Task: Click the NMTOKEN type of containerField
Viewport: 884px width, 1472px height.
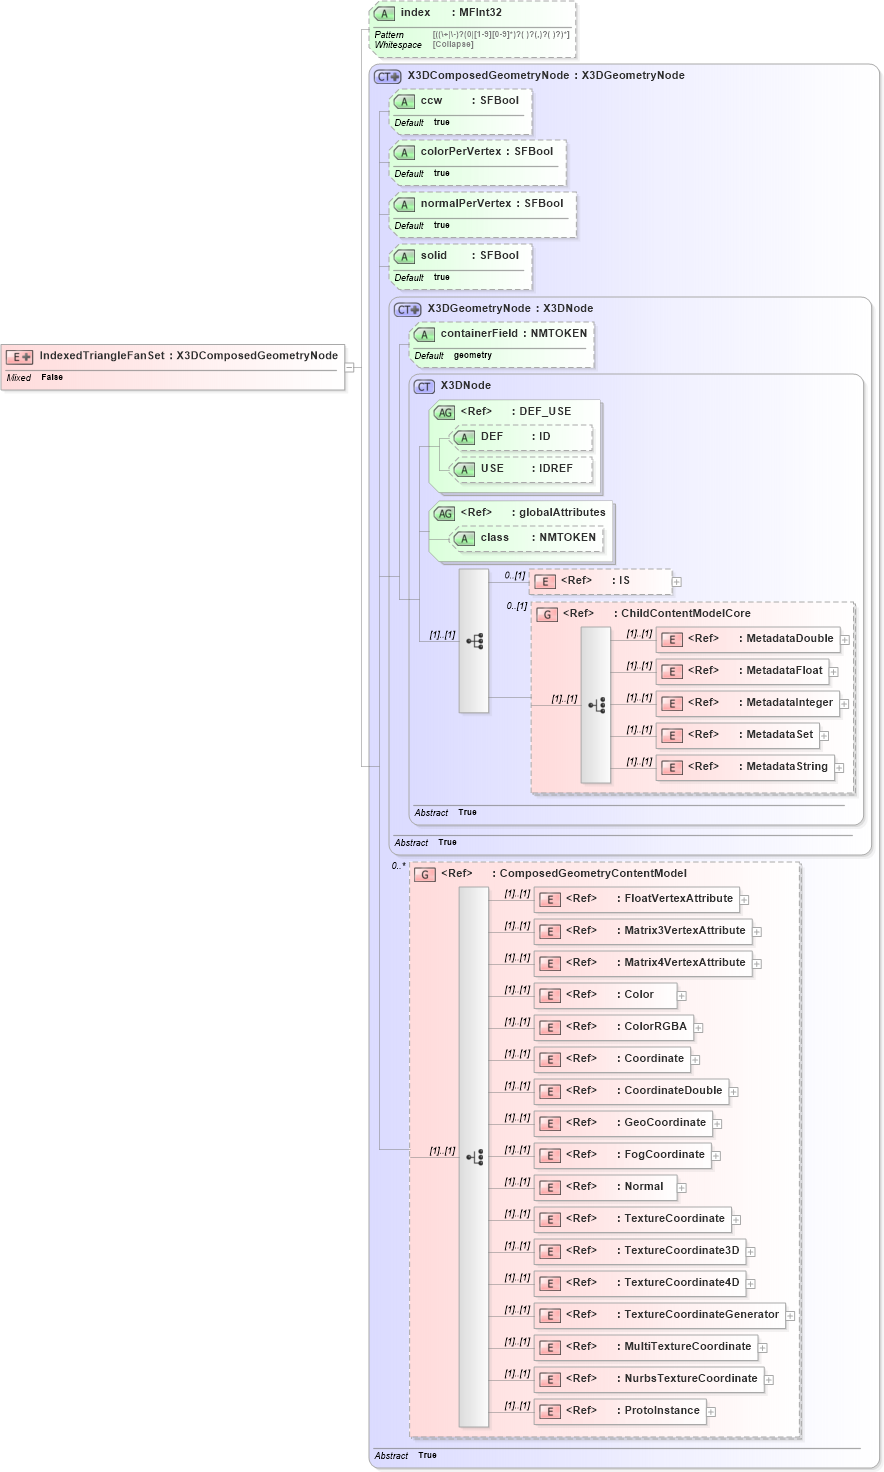Action: (559, 333)
